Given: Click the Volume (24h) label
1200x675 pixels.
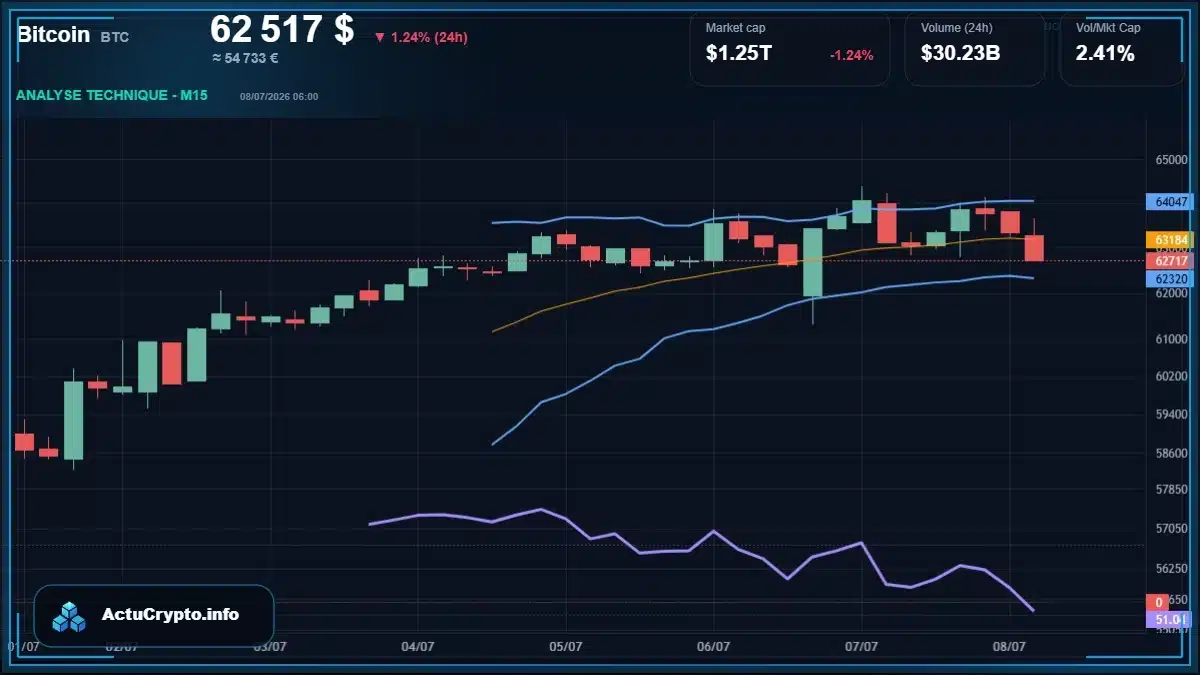Looking at the screenshot, I should tap(956, 28).
